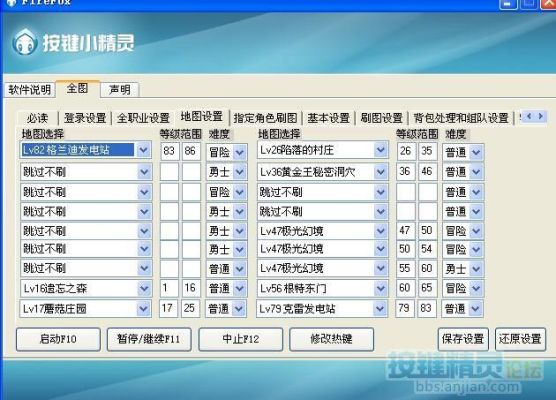Screen dimensions: 556x400
Task: Click the 中止F12 button
Action: [240, 339]
